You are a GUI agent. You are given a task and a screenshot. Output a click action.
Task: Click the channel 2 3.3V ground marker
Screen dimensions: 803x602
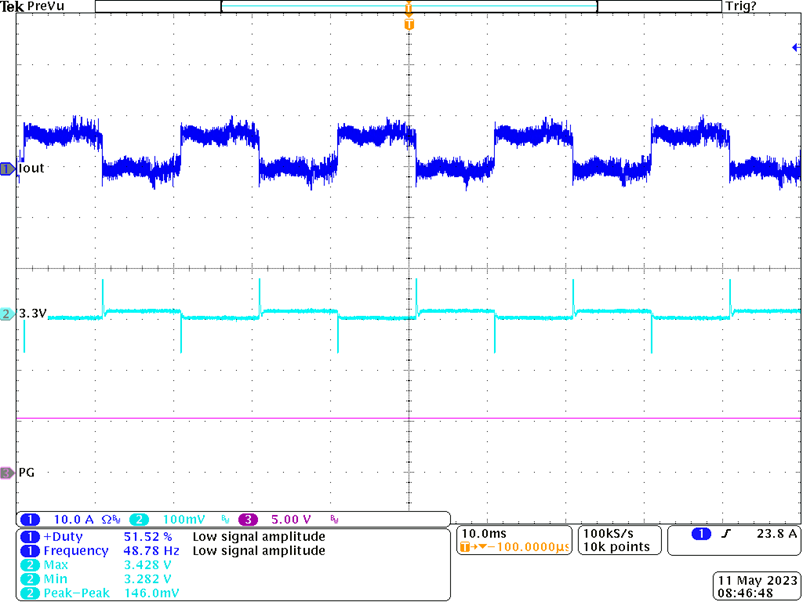[x=8, y=314]
